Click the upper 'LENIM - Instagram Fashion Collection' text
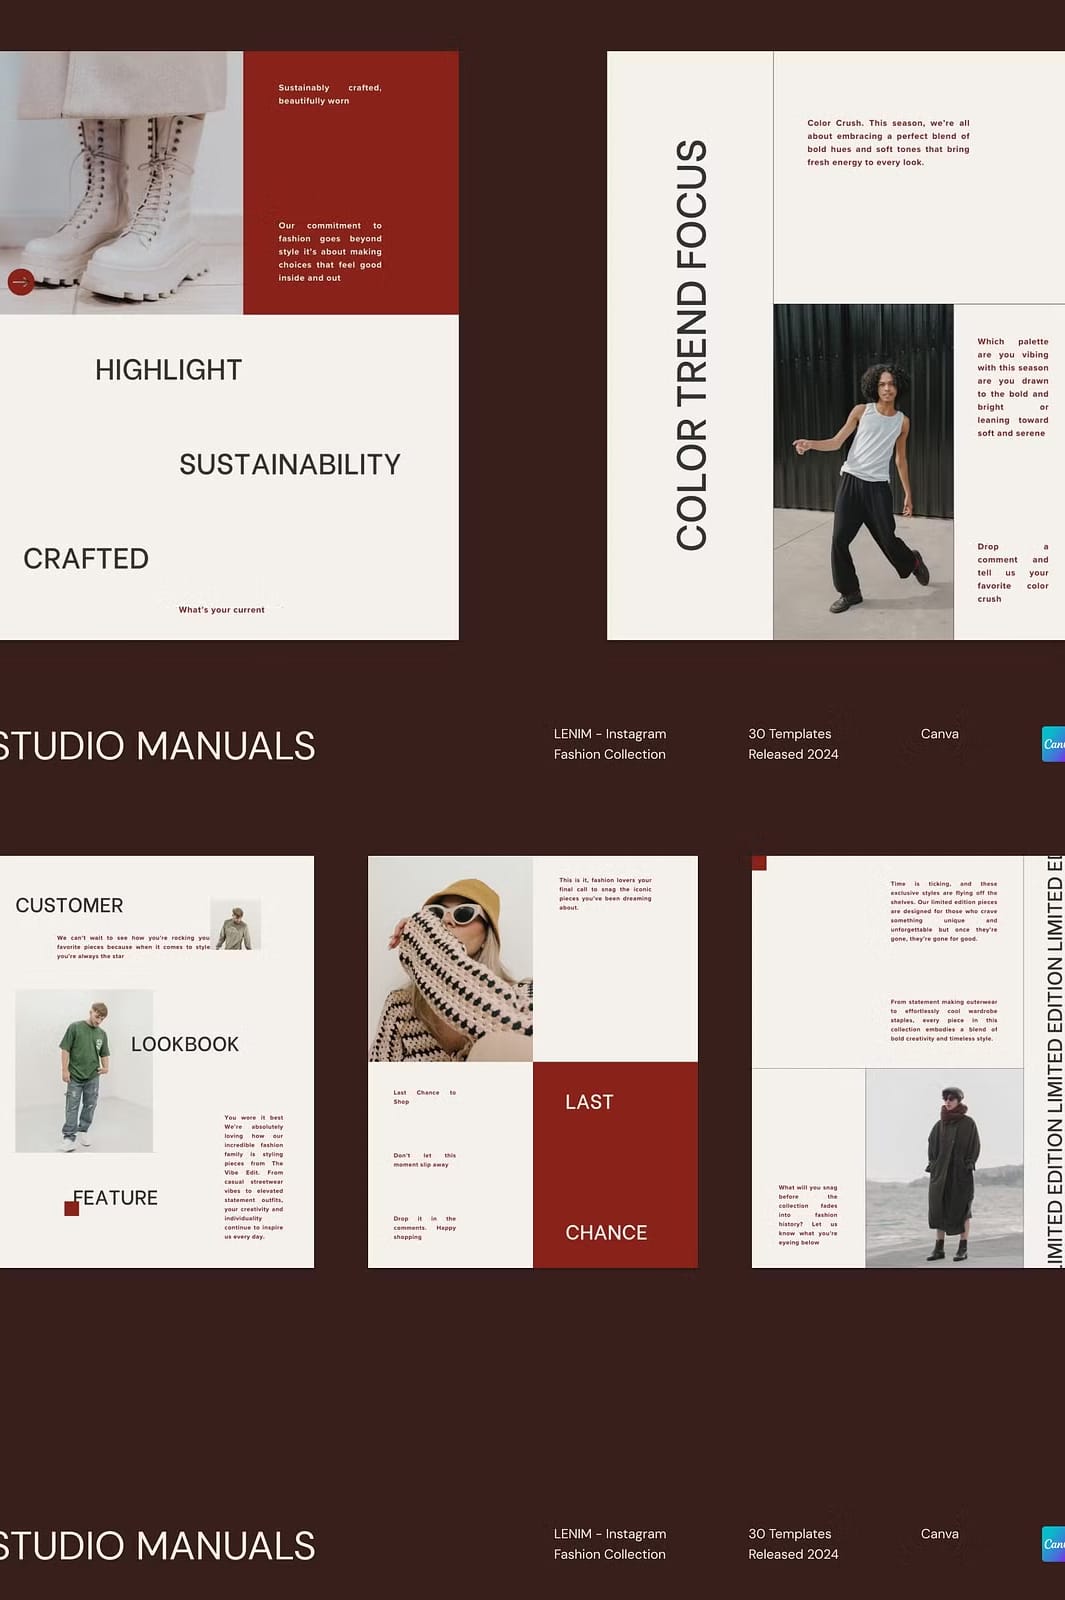The image size is (1065, 1600). [610, 744]
